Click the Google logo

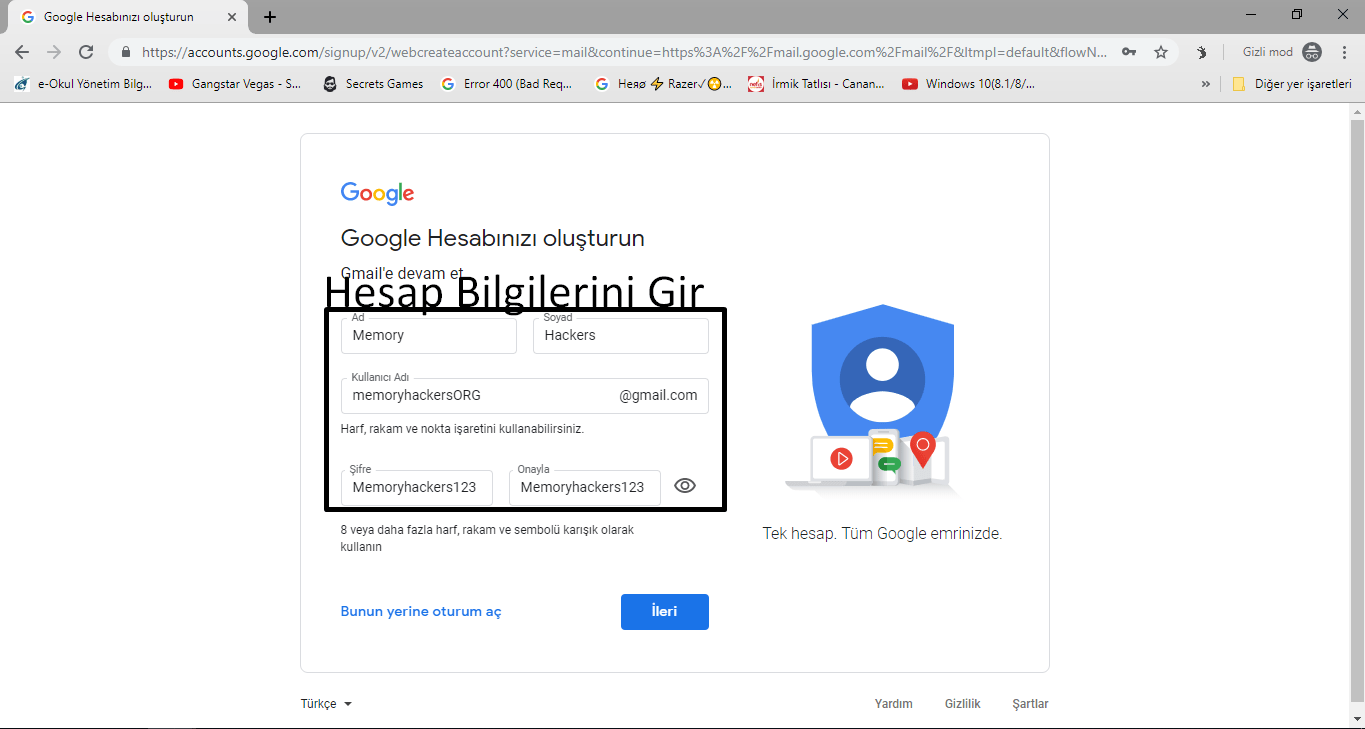(377, 193)
